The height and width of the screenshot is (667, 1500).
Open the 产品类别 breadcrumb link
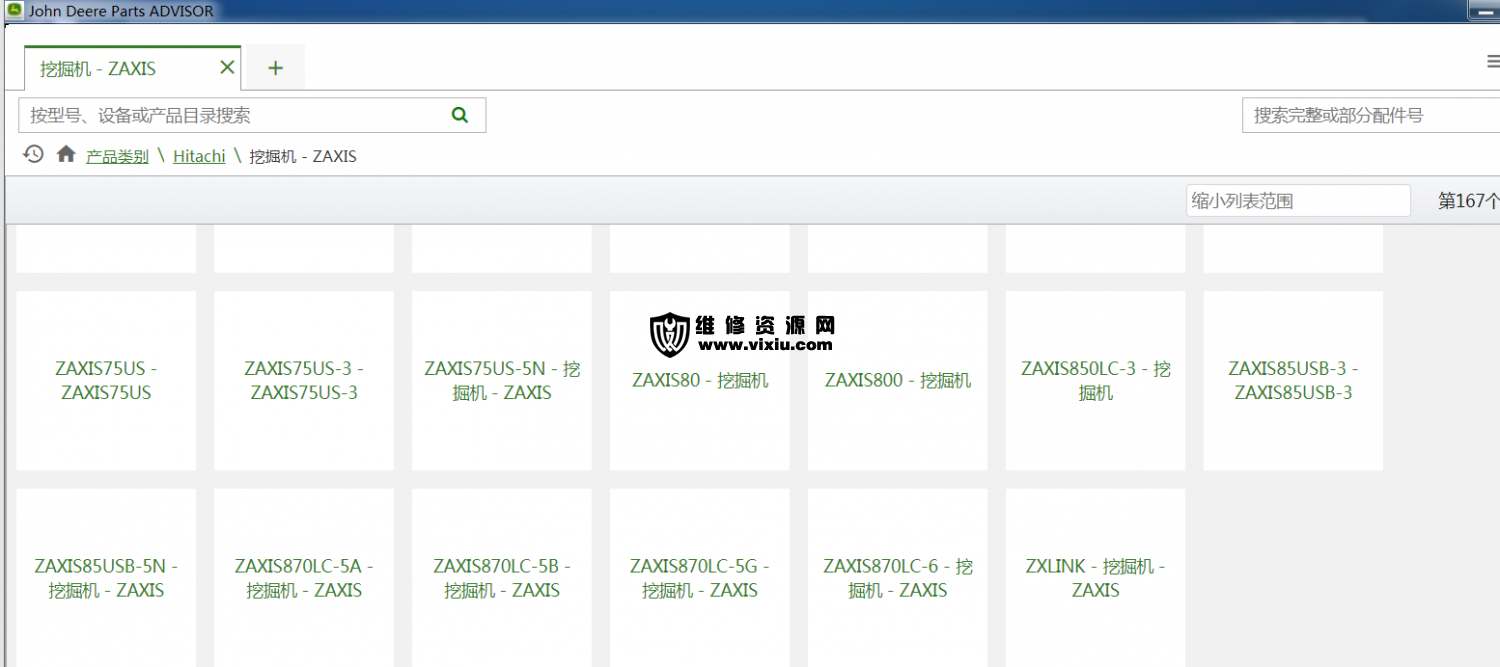tap(117, 157)
